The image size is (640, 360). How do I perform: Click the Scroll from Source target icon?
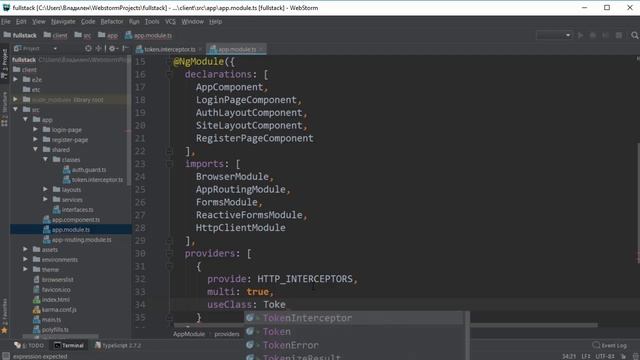click(88, 49)
